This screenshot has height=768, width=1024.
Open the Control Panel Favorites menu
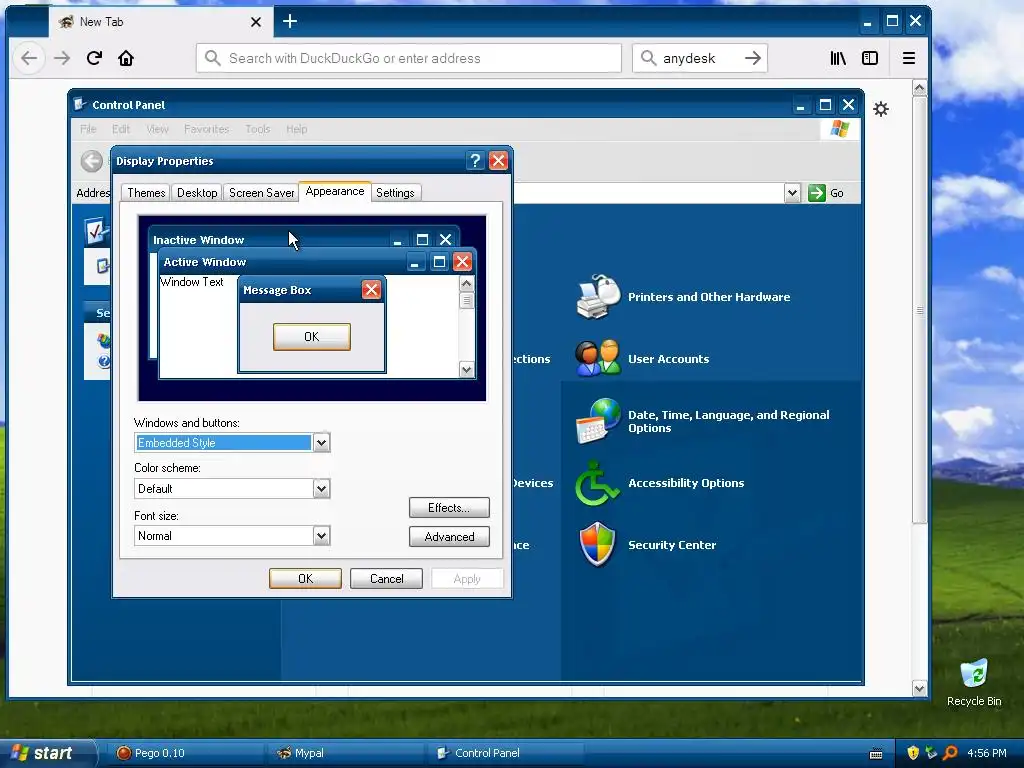206,129
